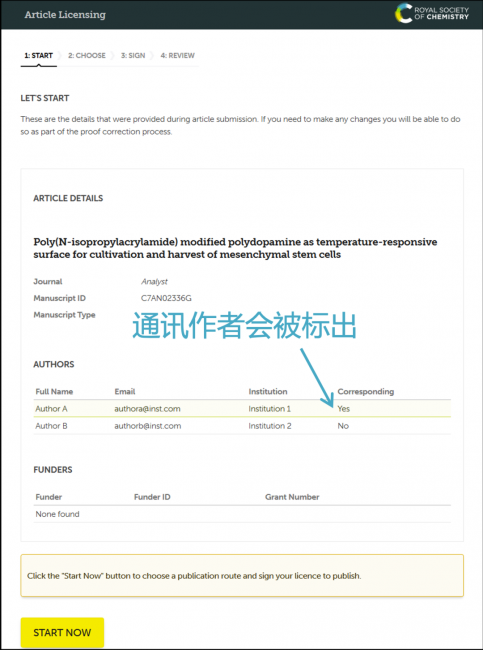
Task: Select the 4: REVIEW step
Action: [177, 56]
